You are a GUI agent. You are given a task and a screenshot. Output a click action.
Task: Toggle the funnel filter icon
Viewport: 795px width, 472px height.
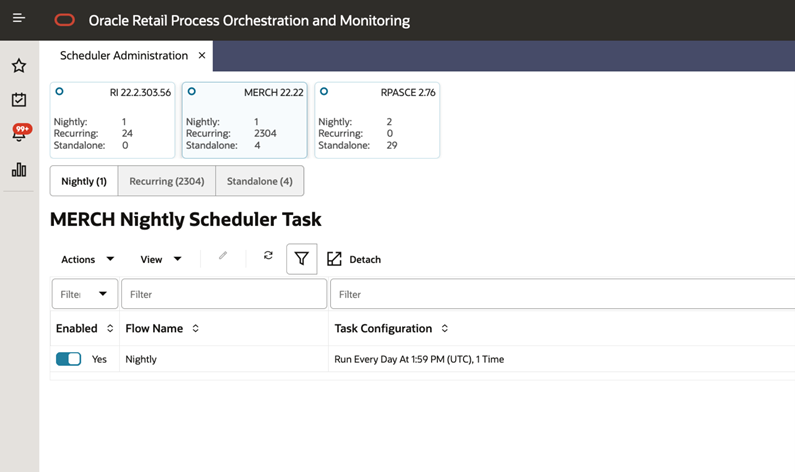pyautogui.click(x=302, y=259)
